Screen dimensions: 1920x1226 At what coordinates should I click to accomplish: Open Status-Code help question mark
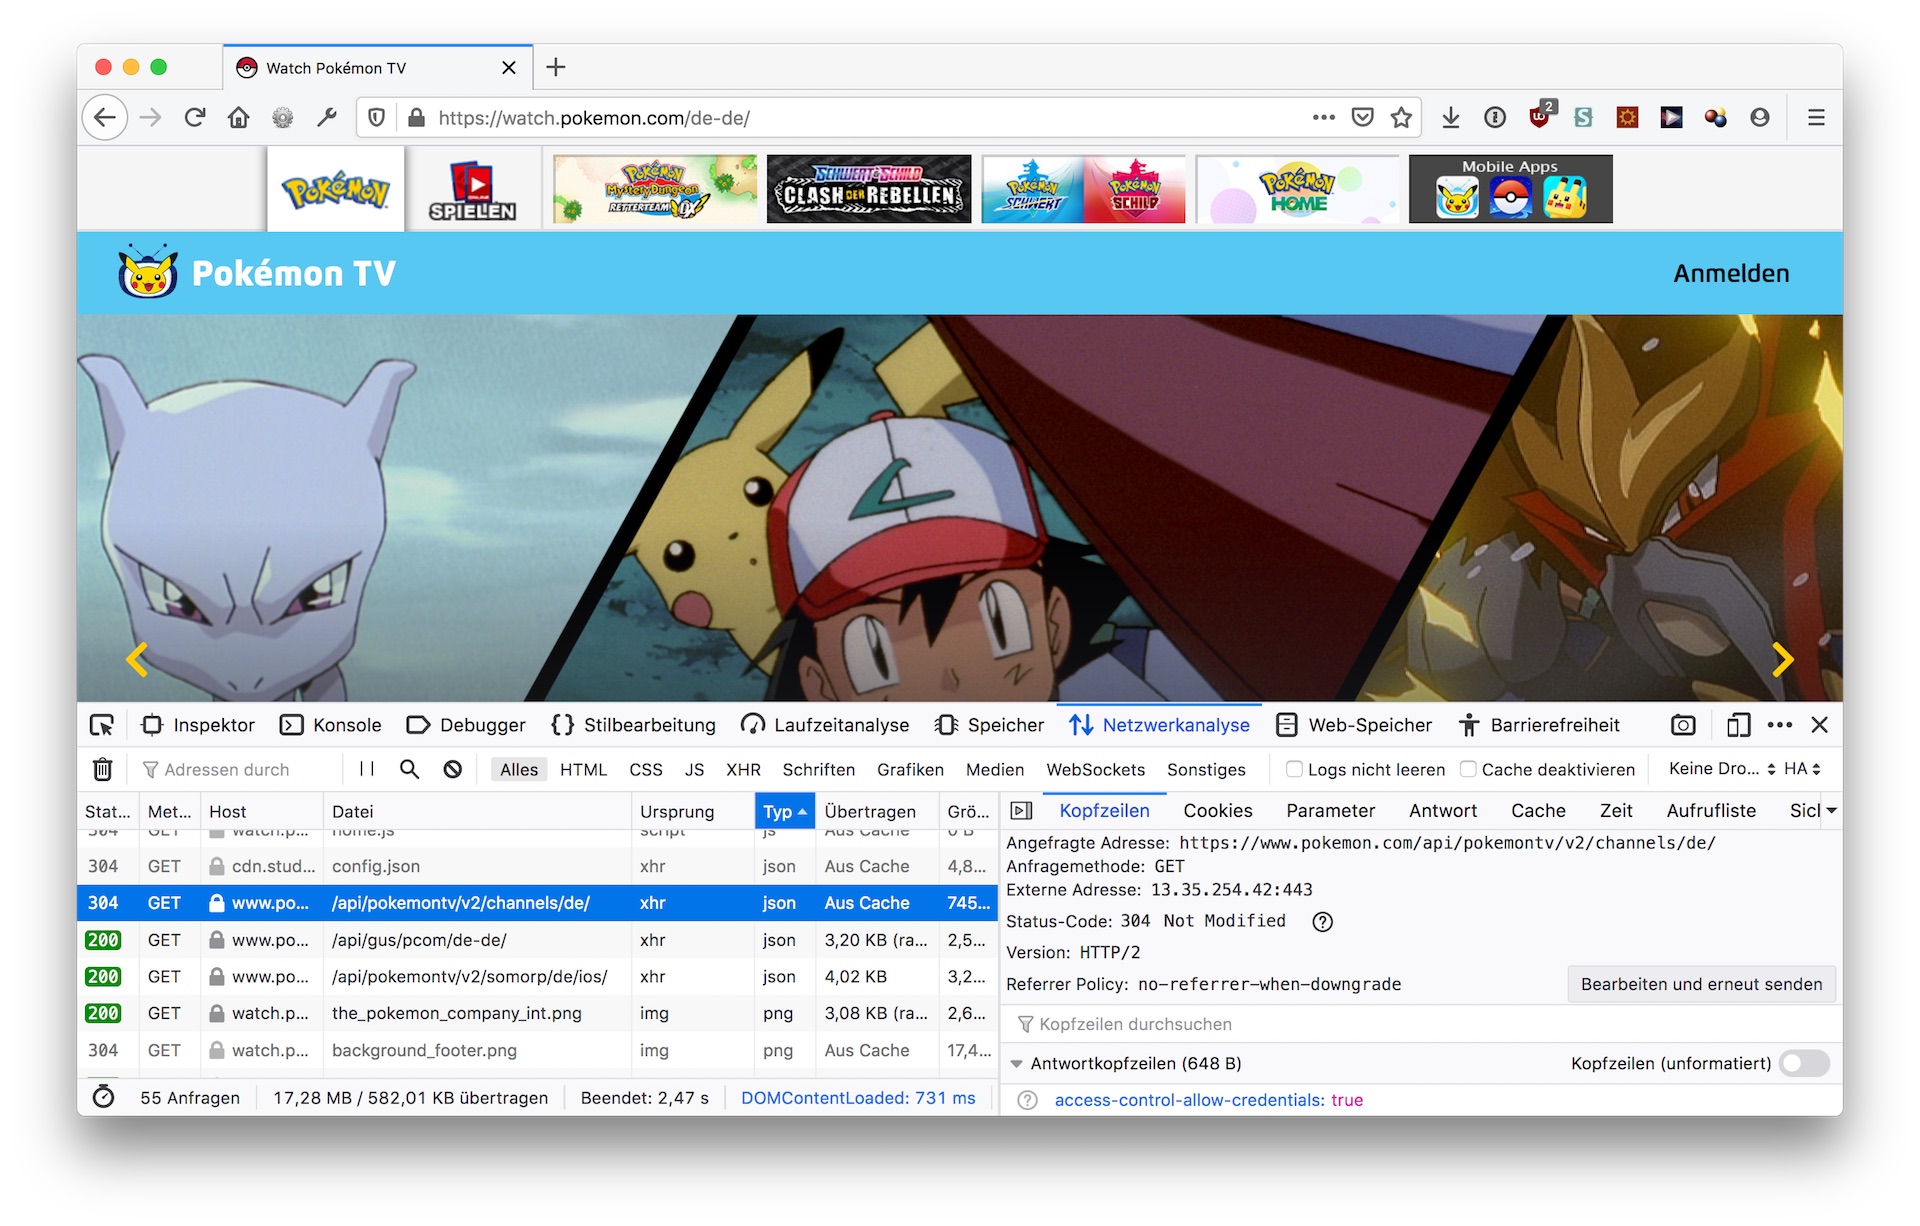tap(1322, 922)
